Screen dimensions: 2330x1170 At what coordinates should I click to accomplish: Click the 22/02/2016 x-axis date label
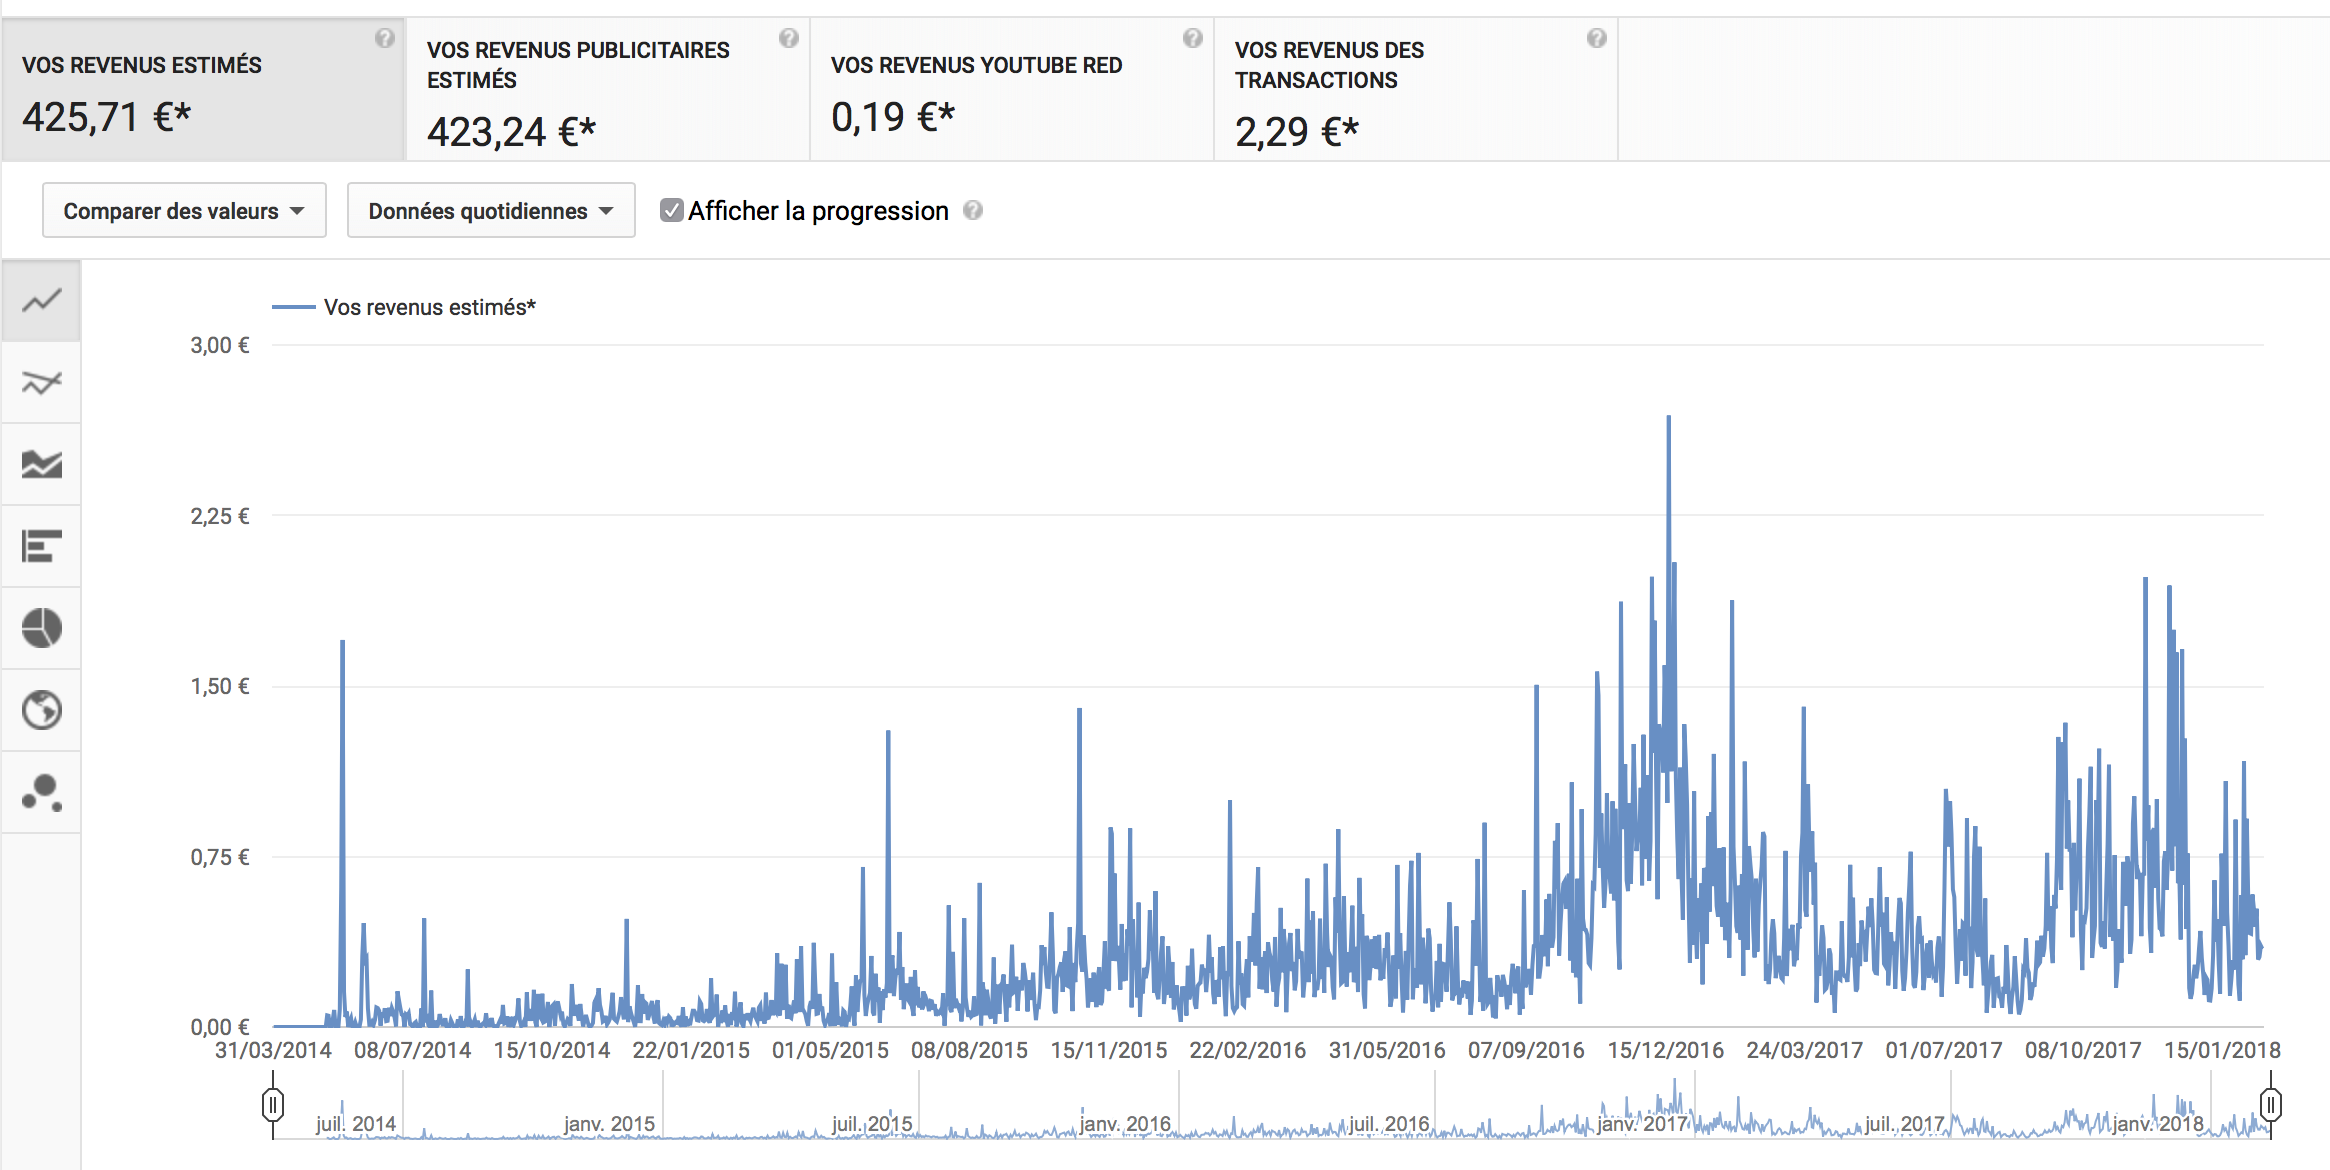tap(1247, 1050)
